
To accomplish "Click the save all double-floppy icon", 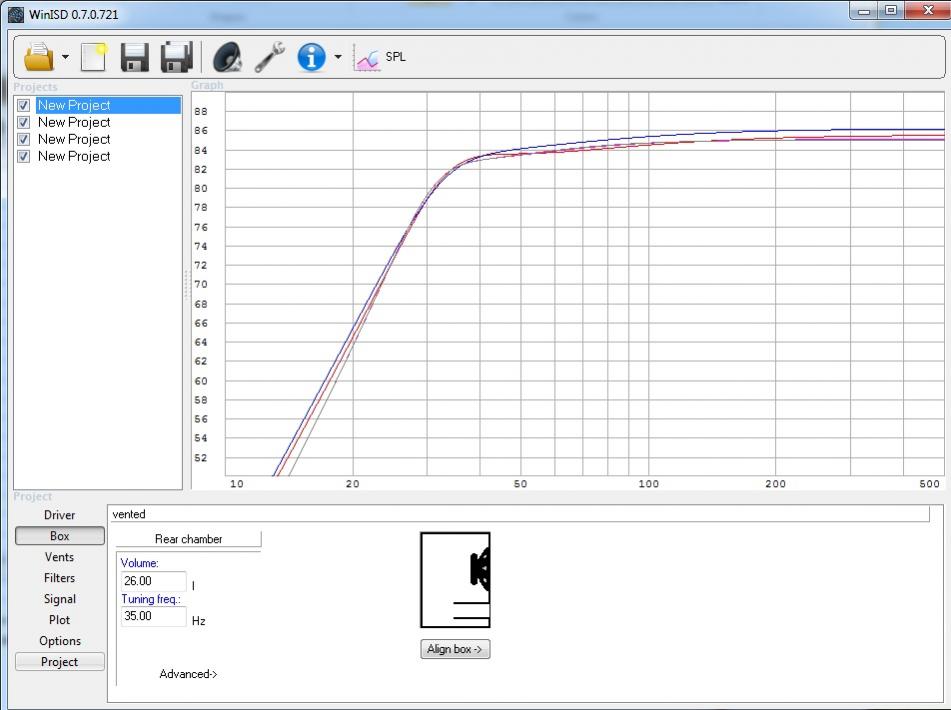I will (x=176, y=57).
